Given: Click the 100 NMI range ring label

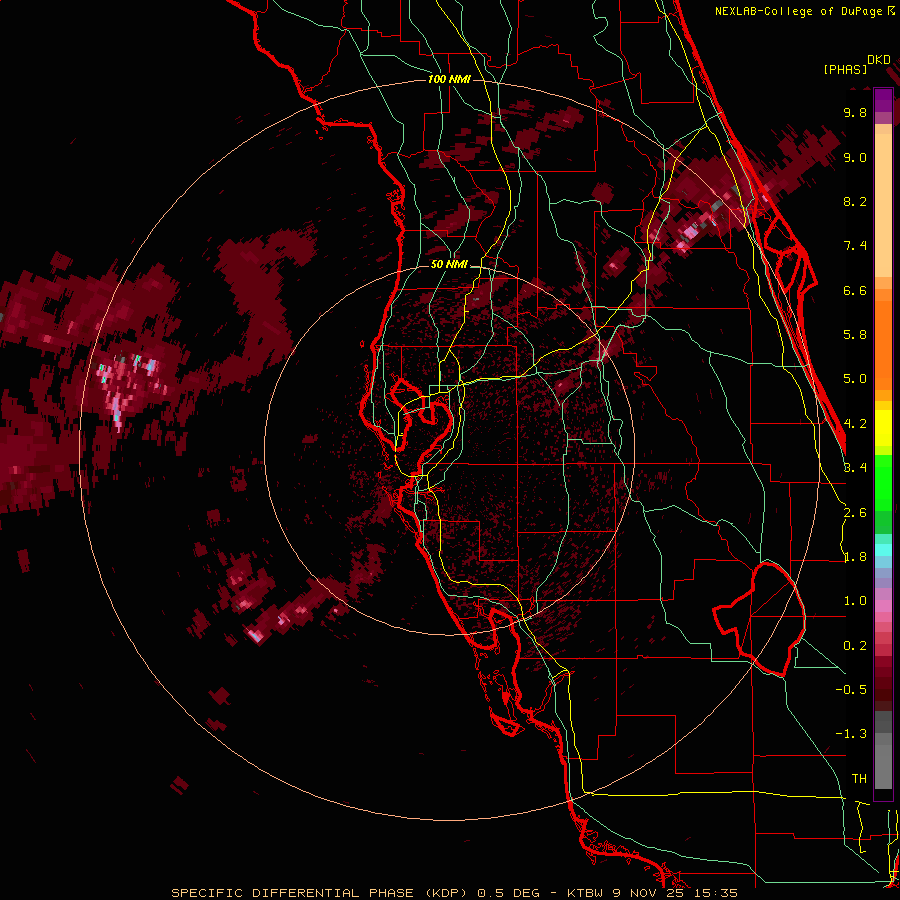Looking at the screenshot, I should tap(449, 79).
